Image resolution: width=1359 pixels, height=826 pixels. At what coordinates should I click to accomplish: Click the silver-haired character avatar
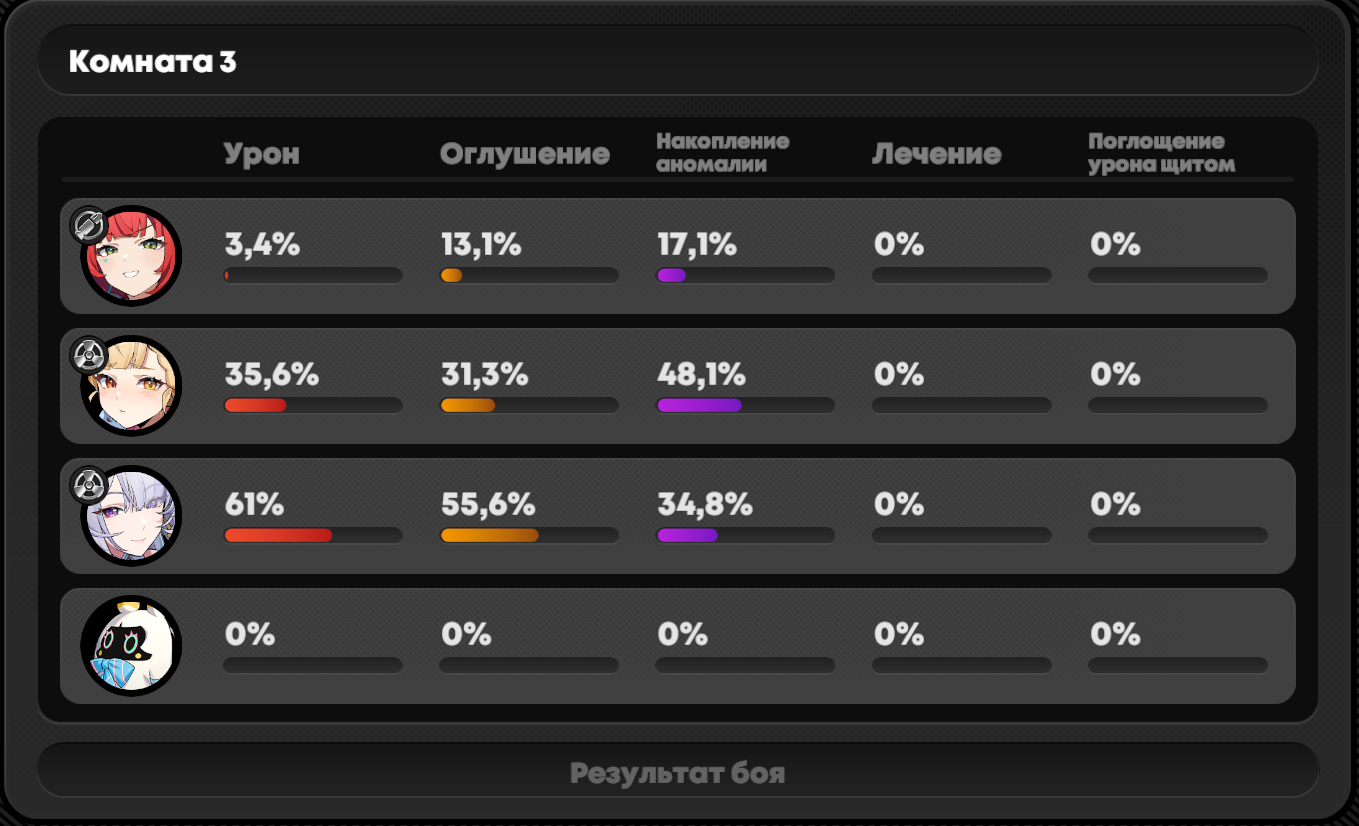pos(131,516)
